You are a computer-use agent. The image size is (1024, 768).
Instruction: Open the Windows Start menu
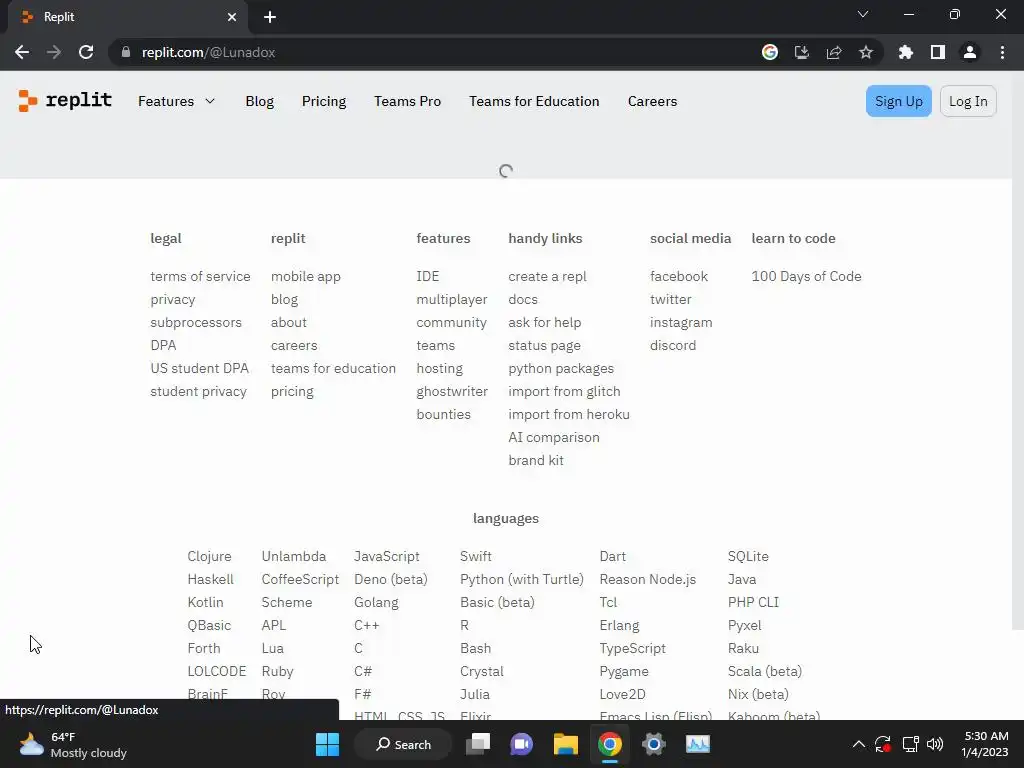coord(327,744)
